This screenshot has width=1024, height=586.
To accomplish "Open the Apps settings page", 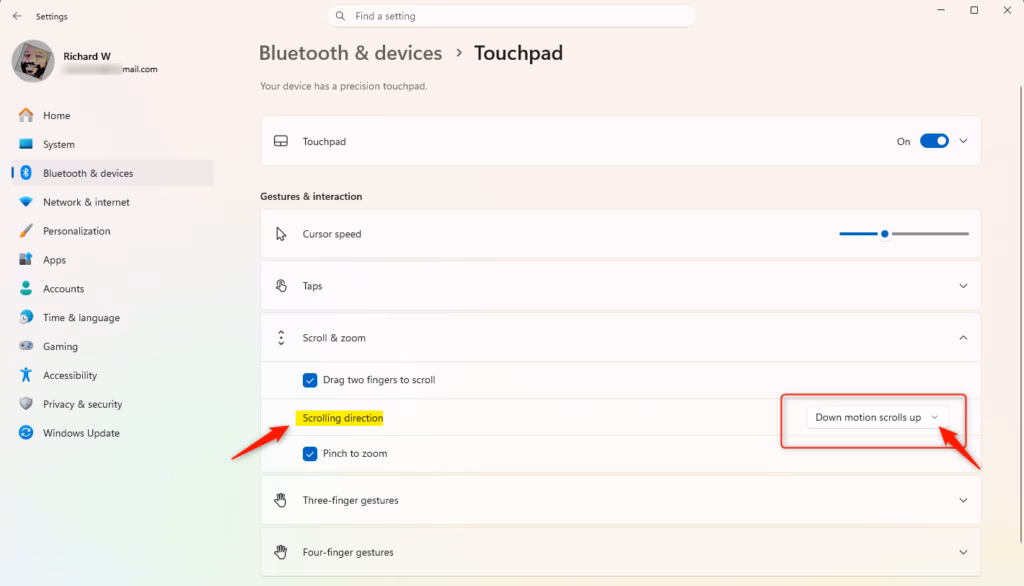I will tap(54, 260).
